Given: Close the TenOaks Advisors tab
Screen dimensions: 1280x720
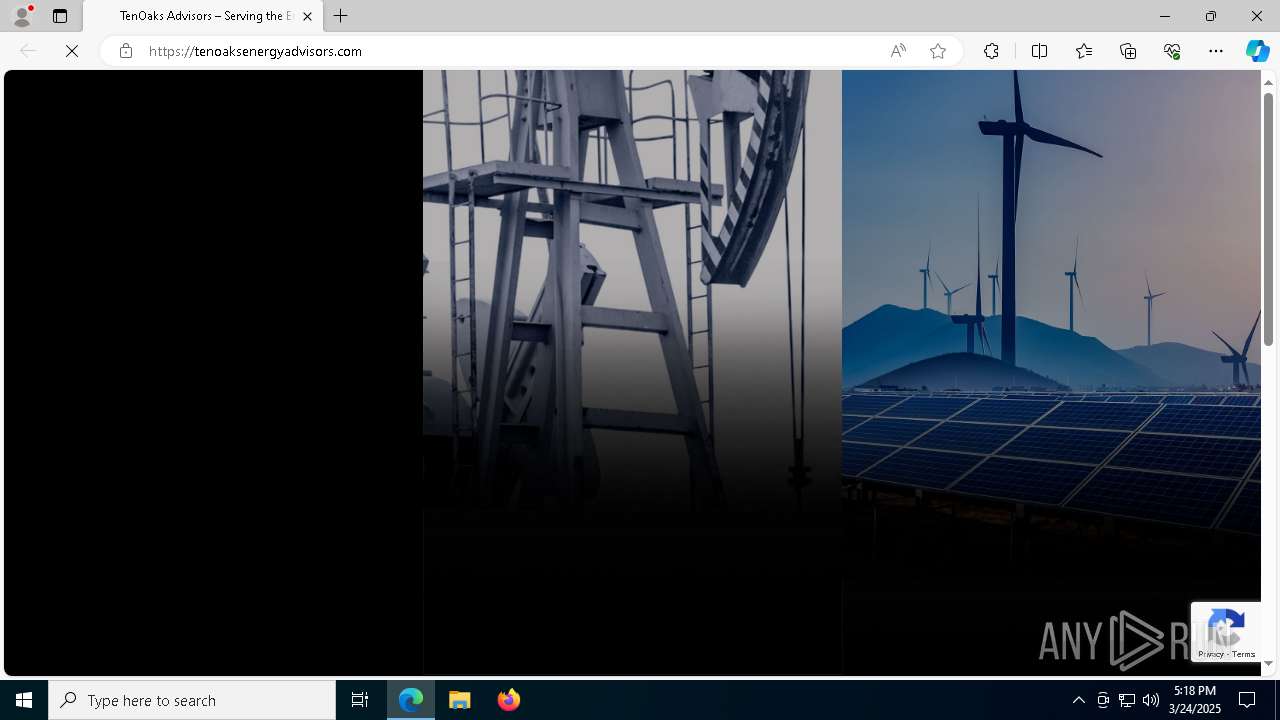Looking at the screenshot, I should pyautogui.click(x=307, y=16).
